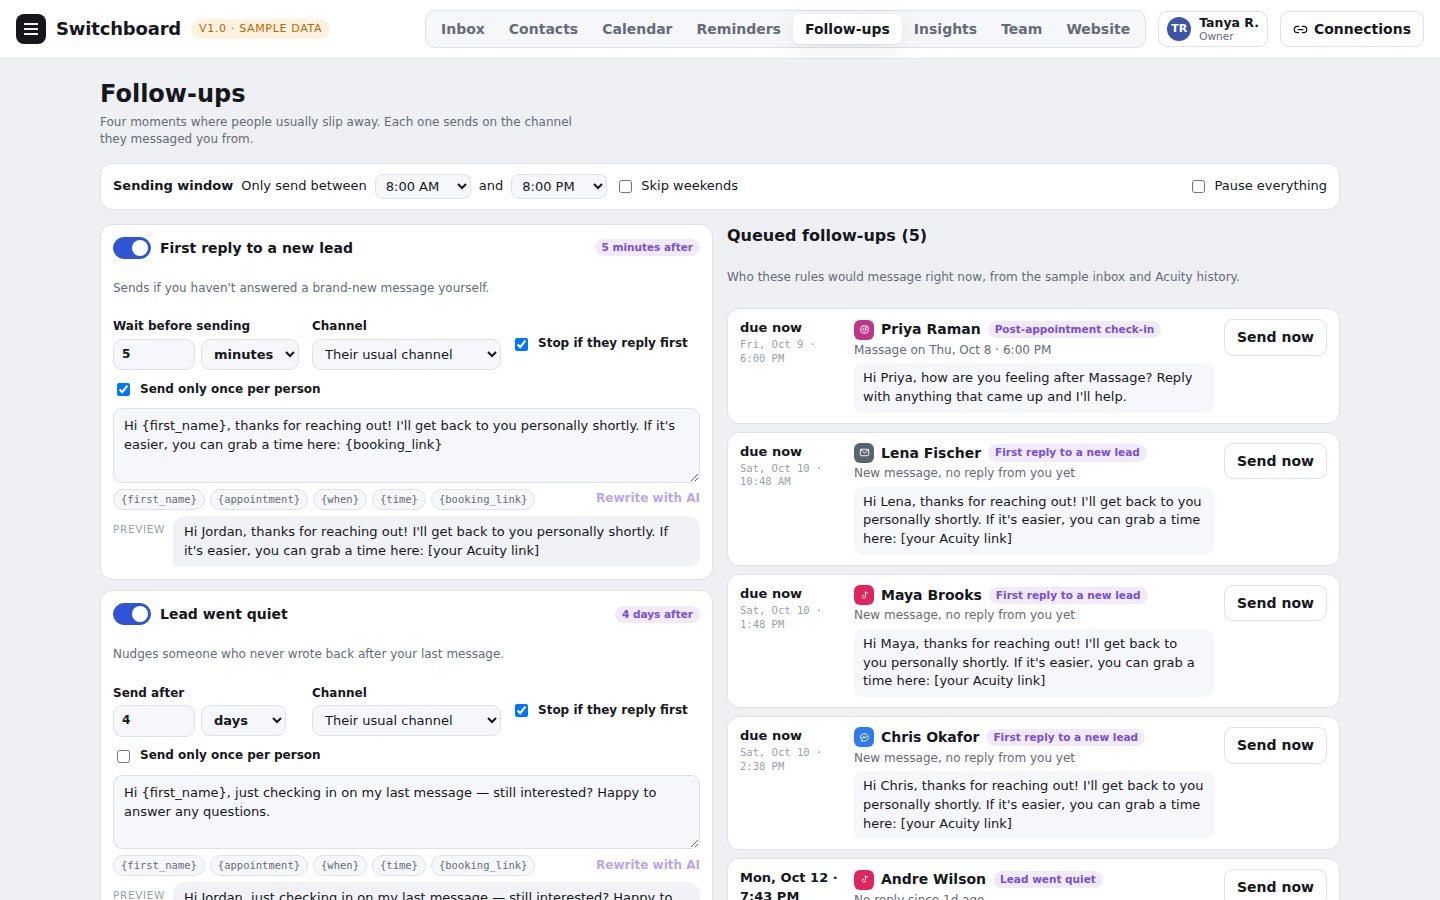Click the First reply message text area
Screen dimensions: 1440x900
pos(406,445)
